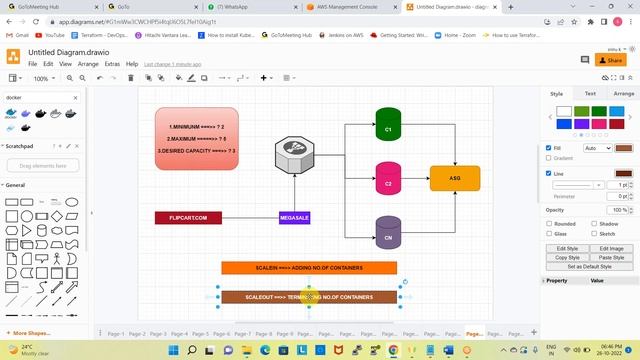Bring selected shape to front
The width and height of the screenshot is (640, 360).
tap(149, 78)
